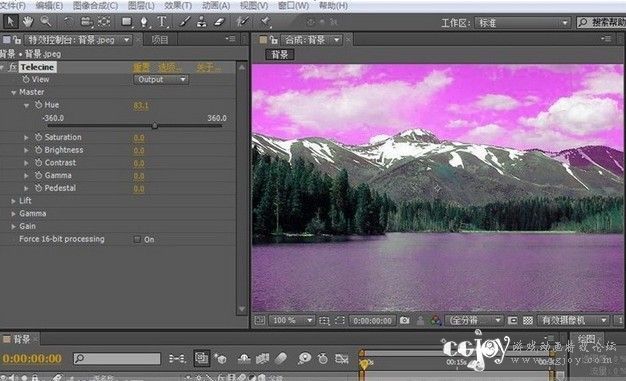This screenshot has height=381, width=626.
Task: Click the 背景 composition name button in viewer
Action: [279, 54]
